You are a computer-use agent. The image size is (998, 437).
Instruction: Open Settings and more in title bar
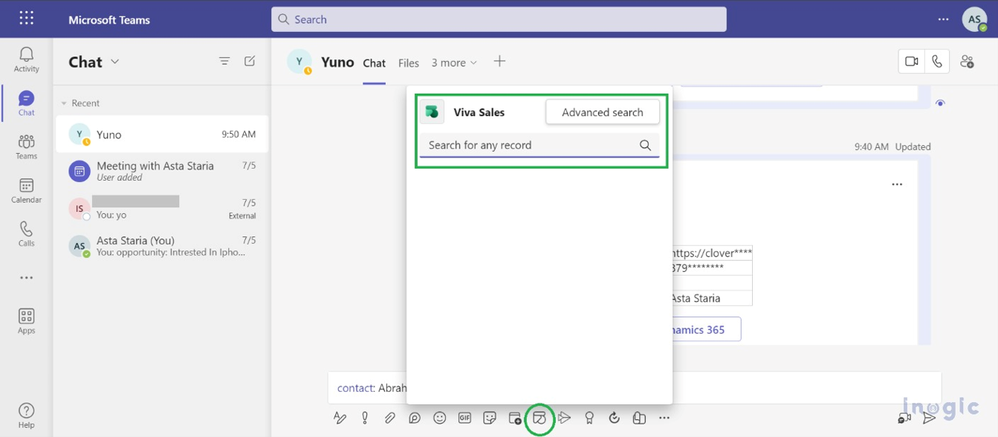[943, 19]
